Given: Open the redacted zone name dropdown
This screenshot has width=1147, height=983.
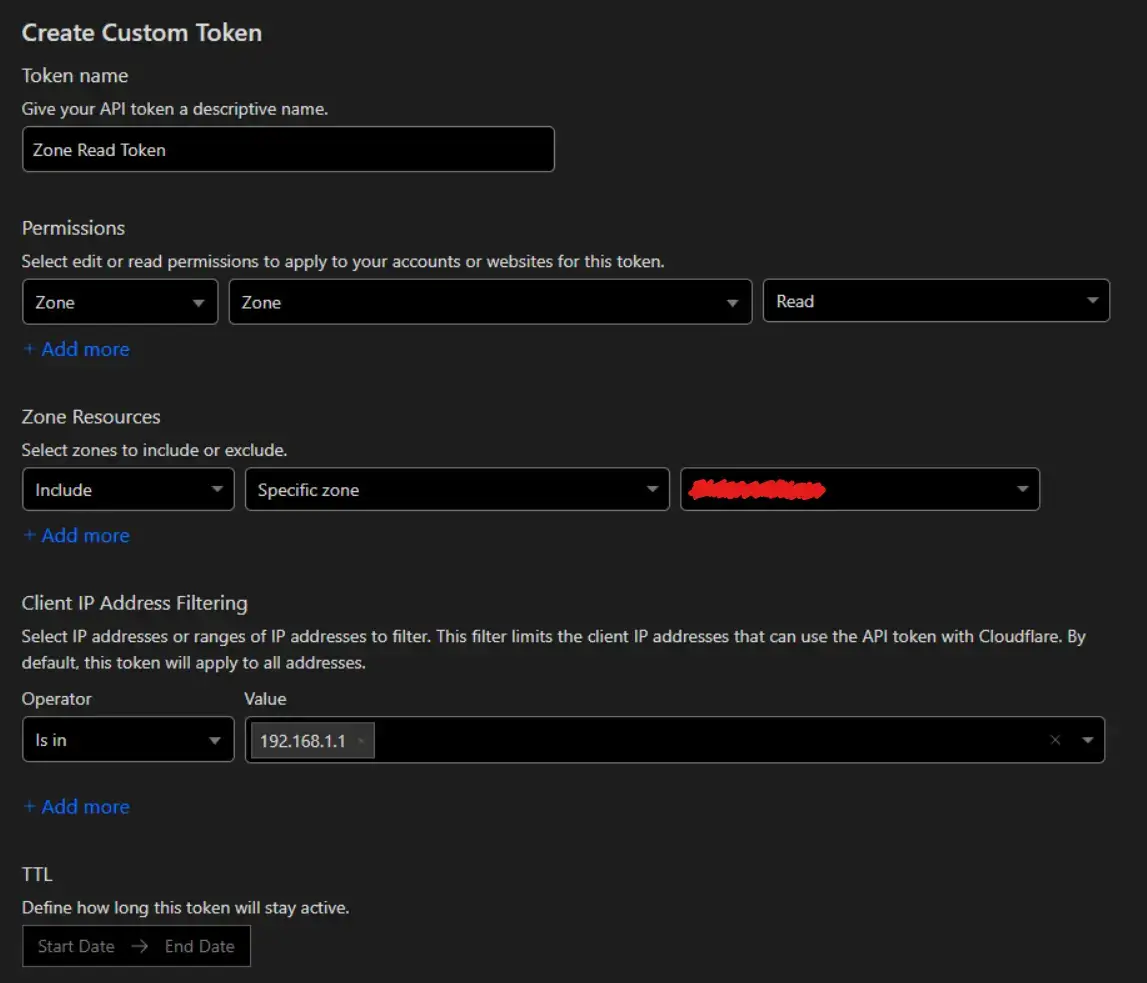Looking at the screenshot, I should [x=860, y=489].
